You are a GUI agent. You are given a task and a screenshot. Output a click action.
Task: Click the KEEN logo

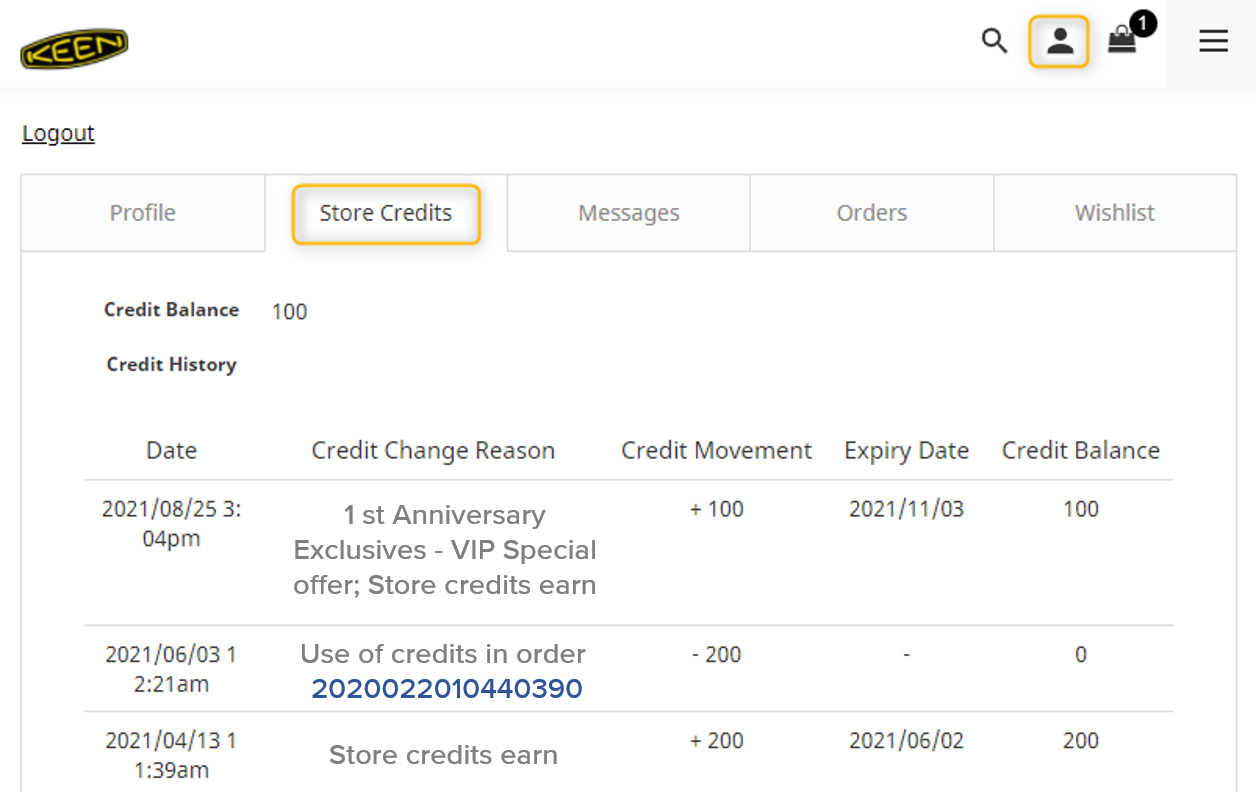coord(74,48)
